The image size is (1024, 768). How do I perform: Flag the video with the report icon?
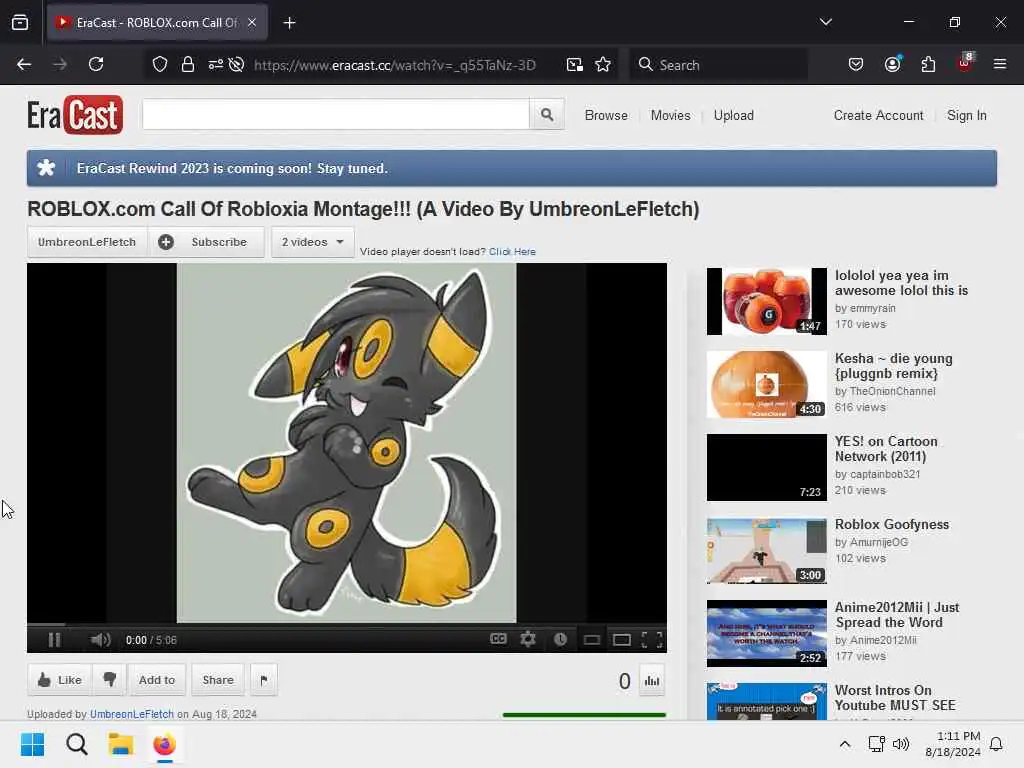[x=264, y=680]
